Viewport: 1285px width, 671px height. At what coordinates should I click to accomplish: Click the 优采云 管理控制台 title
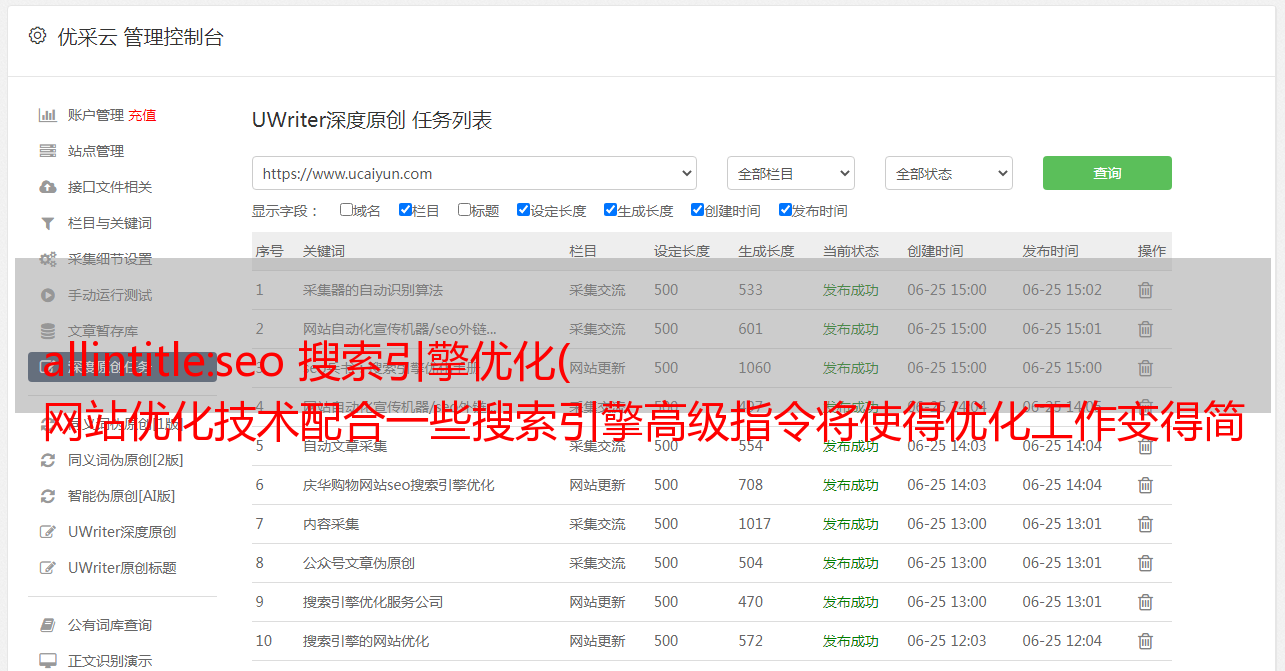(140, 37)
